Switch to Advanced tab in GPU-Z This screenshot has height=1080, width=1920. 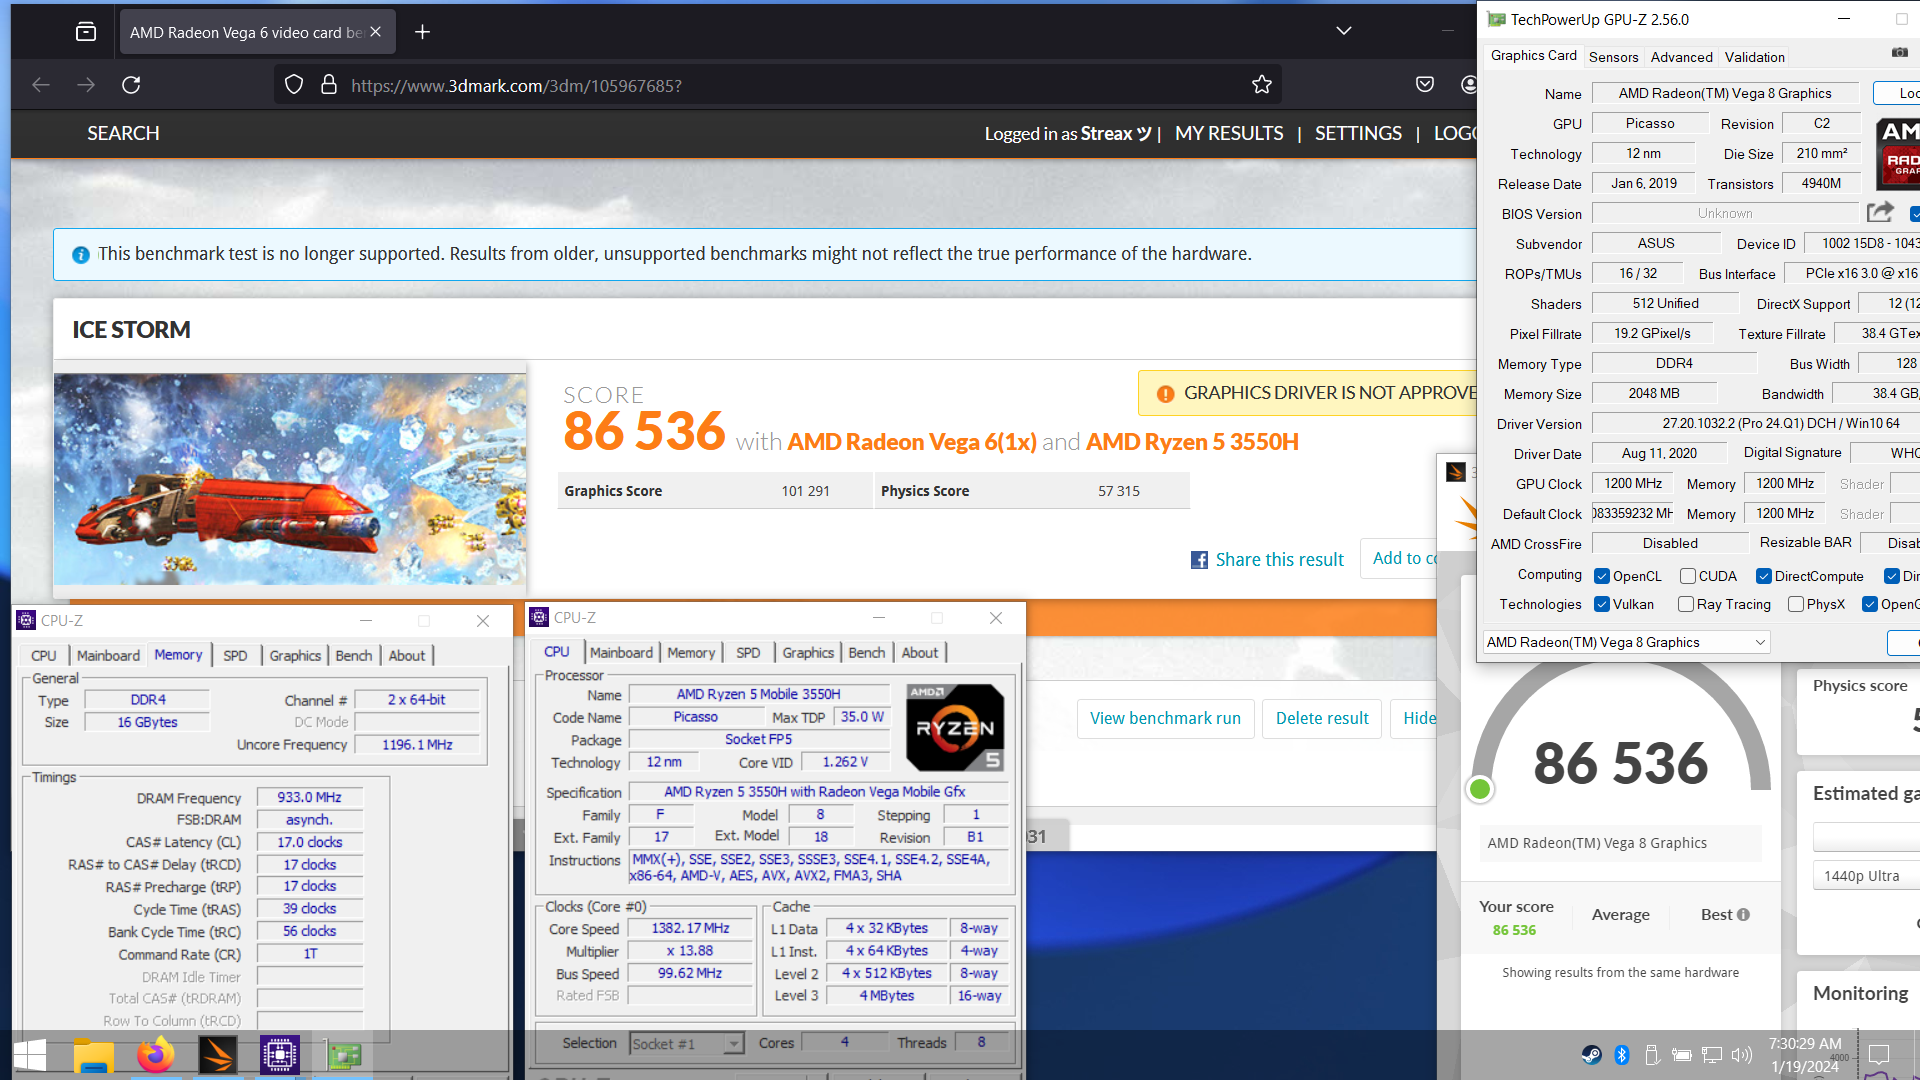click(x=1681, y=57)
